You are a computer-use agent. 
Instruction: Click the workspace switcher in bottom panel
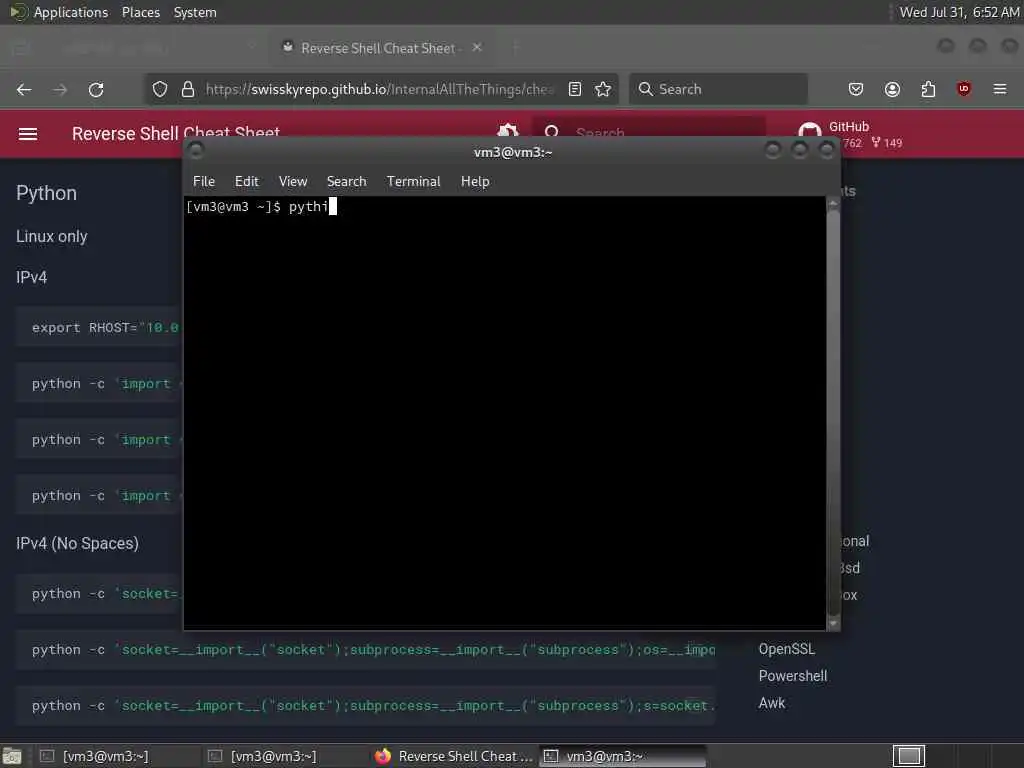(x=909, y=756)
